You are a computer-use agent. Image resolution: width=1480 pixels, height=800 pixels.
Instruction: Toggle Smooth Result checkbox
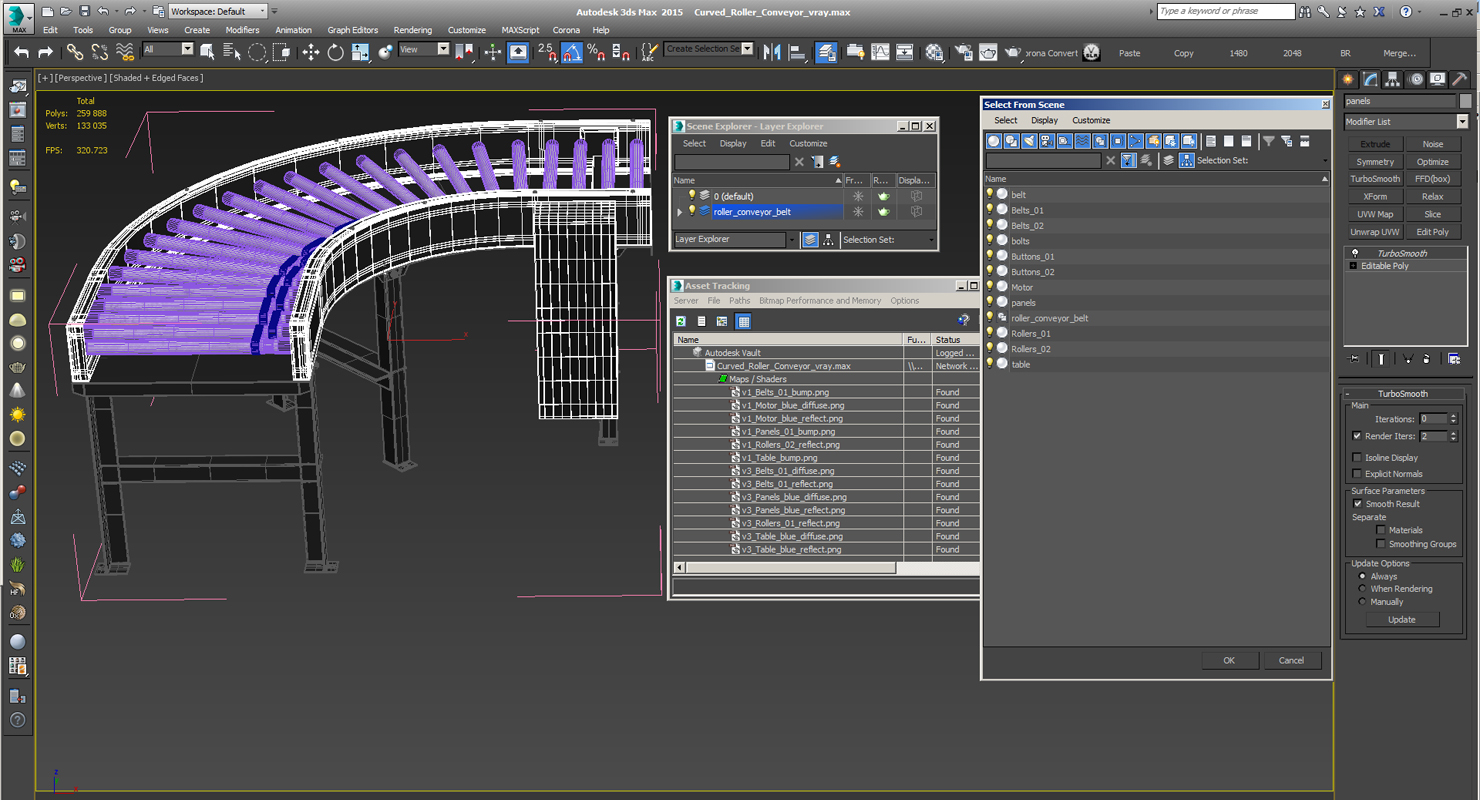point(1357,504)
